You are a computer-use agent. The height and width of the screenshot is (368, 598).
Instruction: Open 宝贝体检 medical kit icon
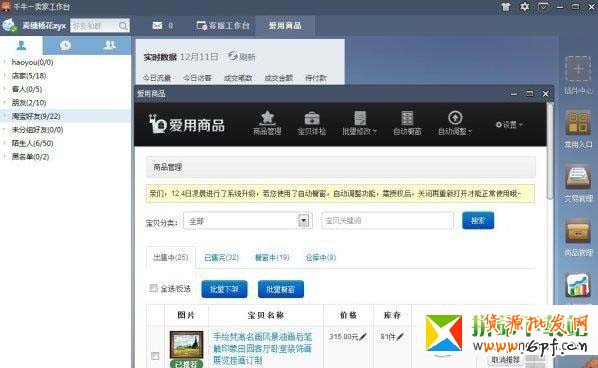[x=312, y=118]
